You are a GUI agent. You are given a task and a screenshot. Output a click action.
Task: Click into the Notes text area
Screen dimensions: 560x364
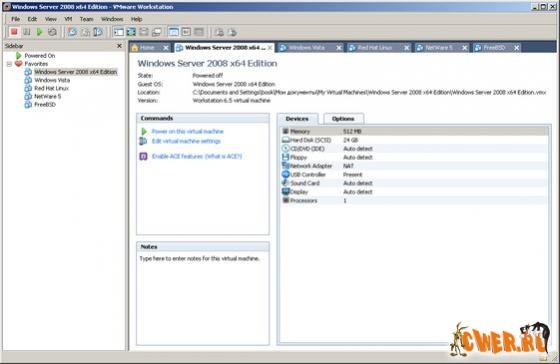(x=203, y=298)
